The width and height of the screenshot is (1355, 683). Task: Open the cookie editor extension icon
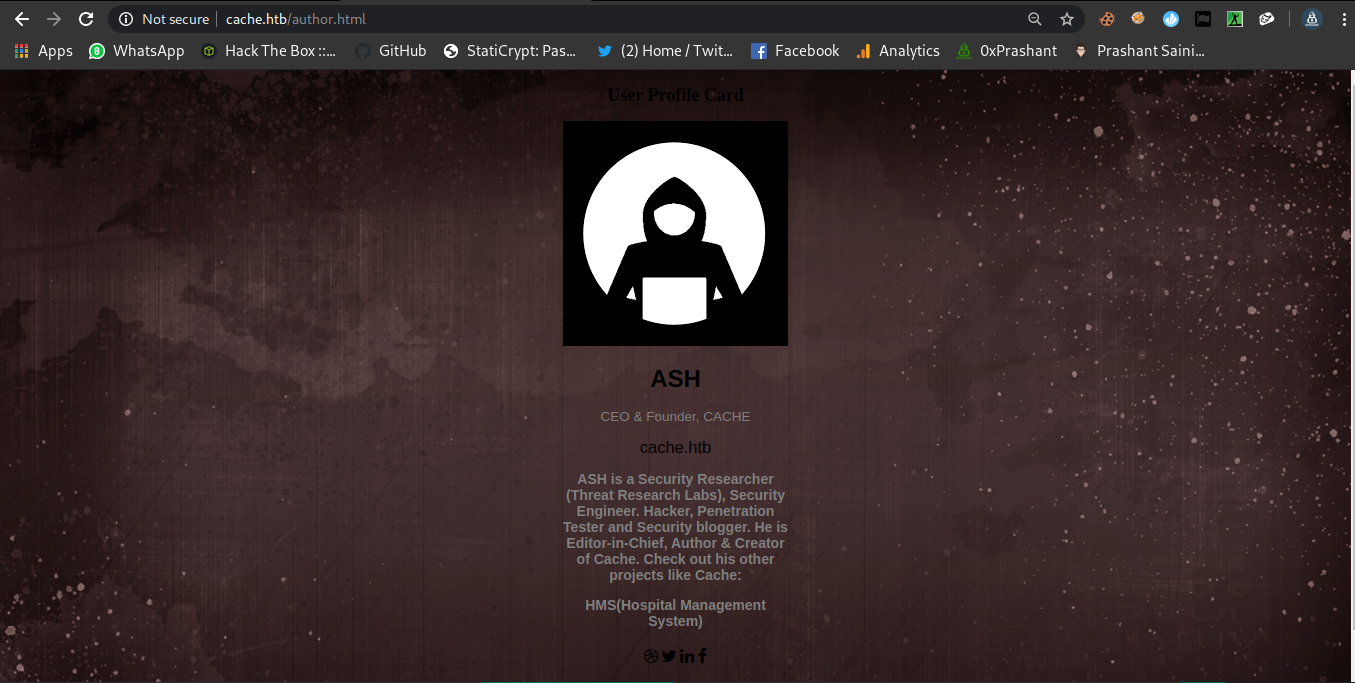click(x=1106, y=19)
